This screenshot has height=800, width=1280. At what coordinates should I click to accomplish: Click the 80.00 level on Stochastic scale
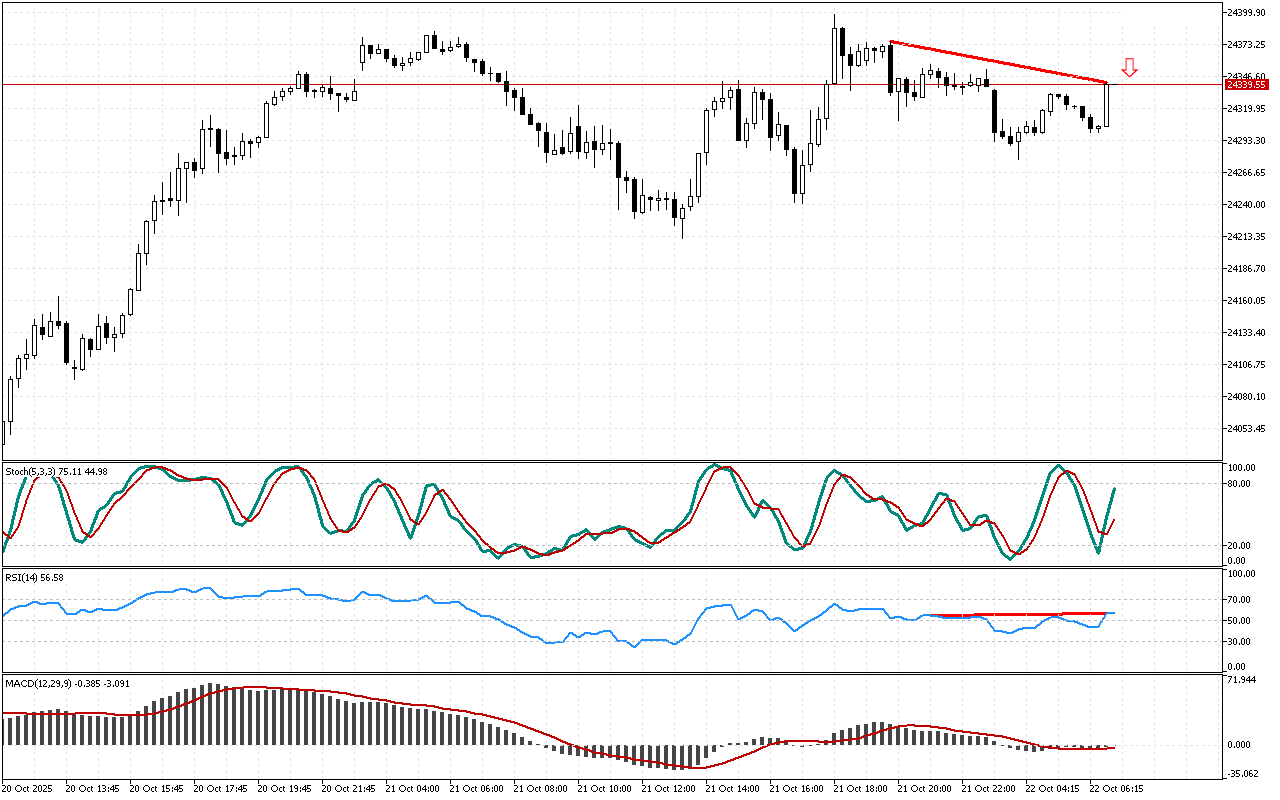coord(1240,484)
